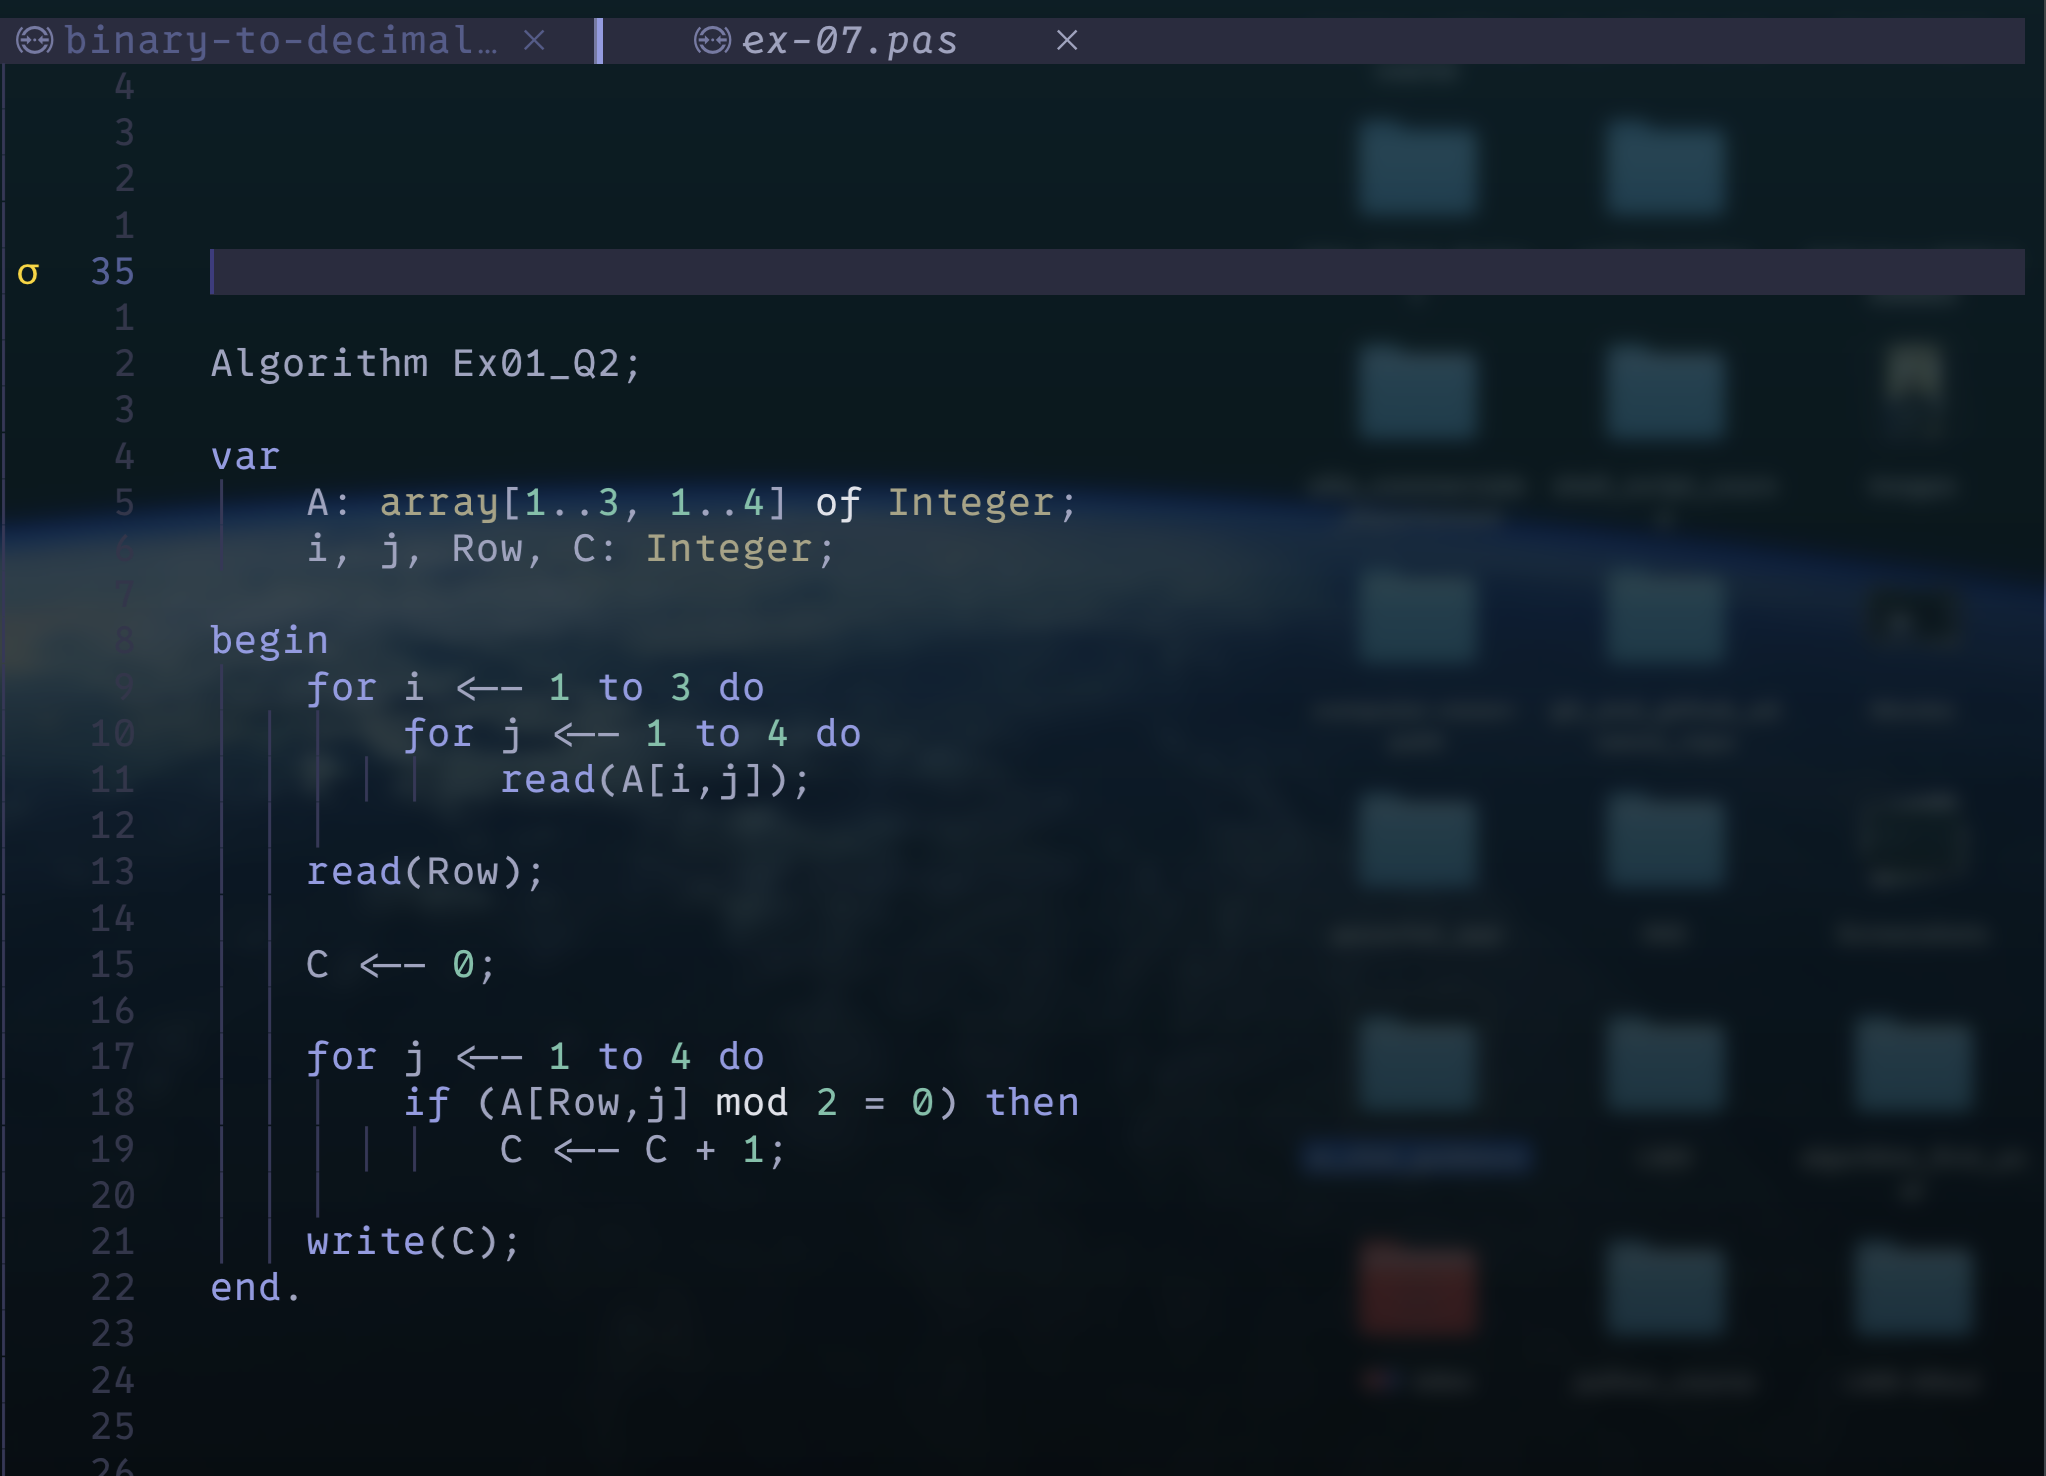Click the 'mod' operator in condition
The height and width of the screenshot is (1476, 2046).
coord(752,1103)
